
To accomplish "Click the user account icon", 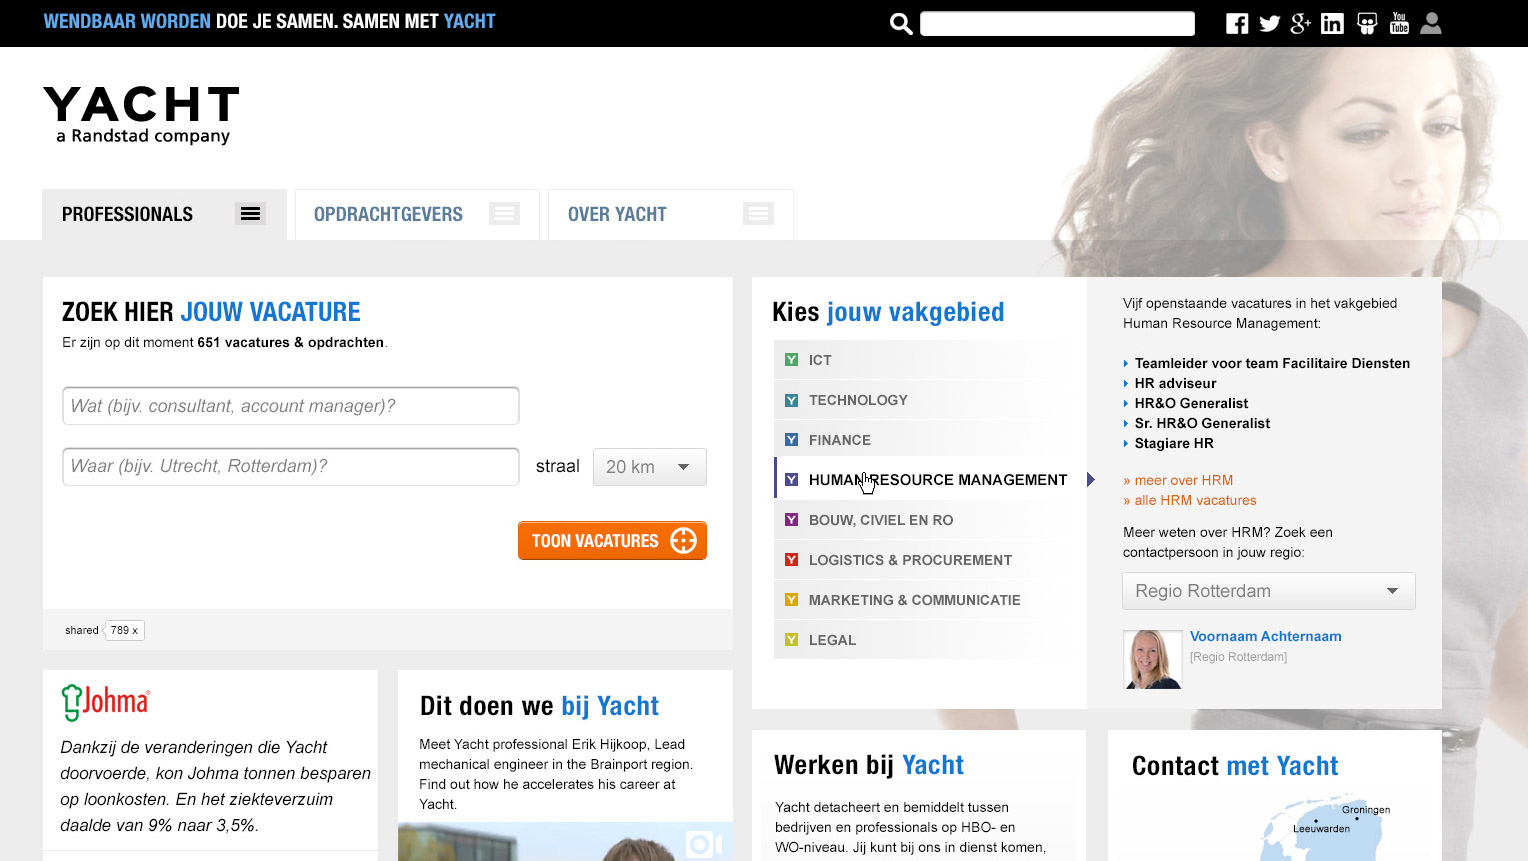I will (1431, 23).
